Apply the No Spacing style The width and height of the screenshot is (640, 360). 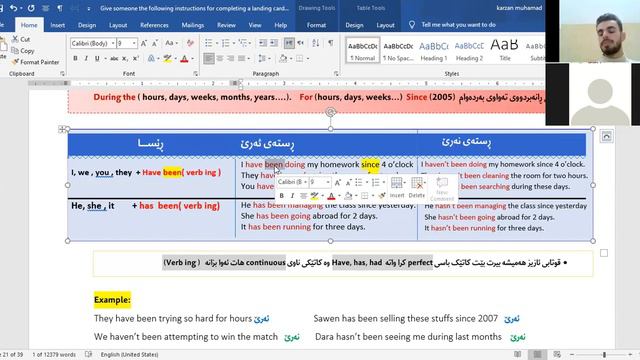[398, 50]
